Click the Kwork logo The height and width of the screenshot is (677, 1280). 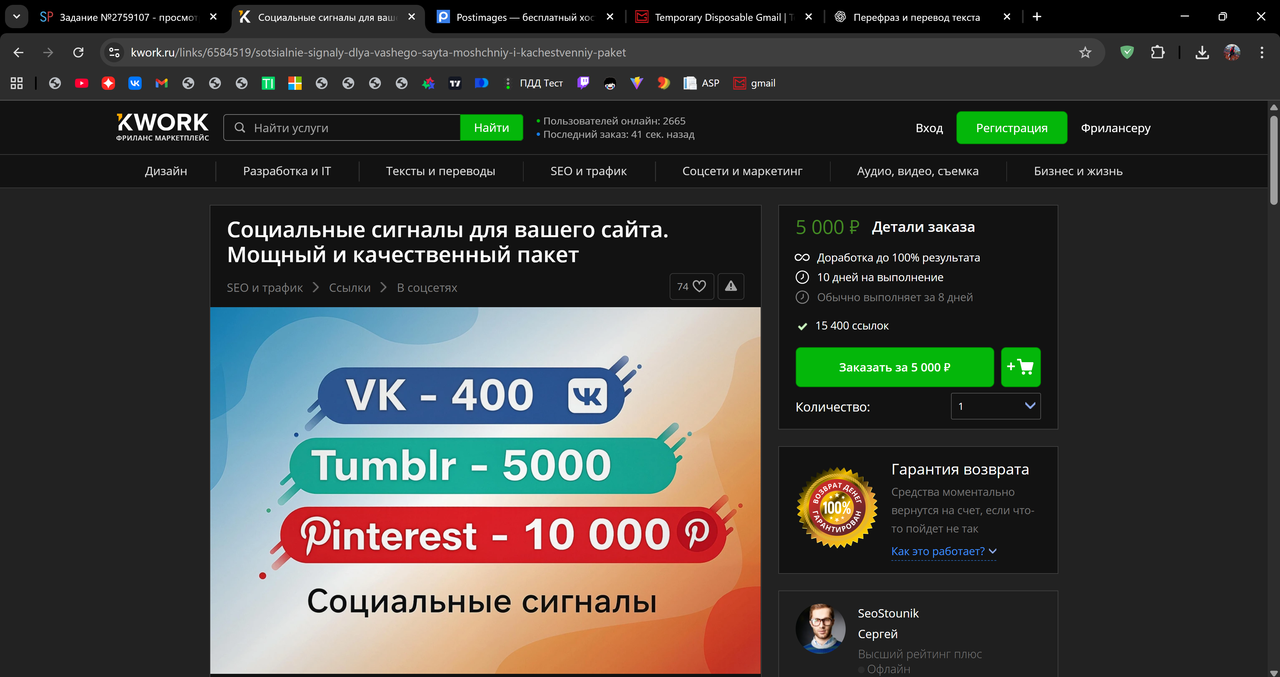tap(163, 127)
